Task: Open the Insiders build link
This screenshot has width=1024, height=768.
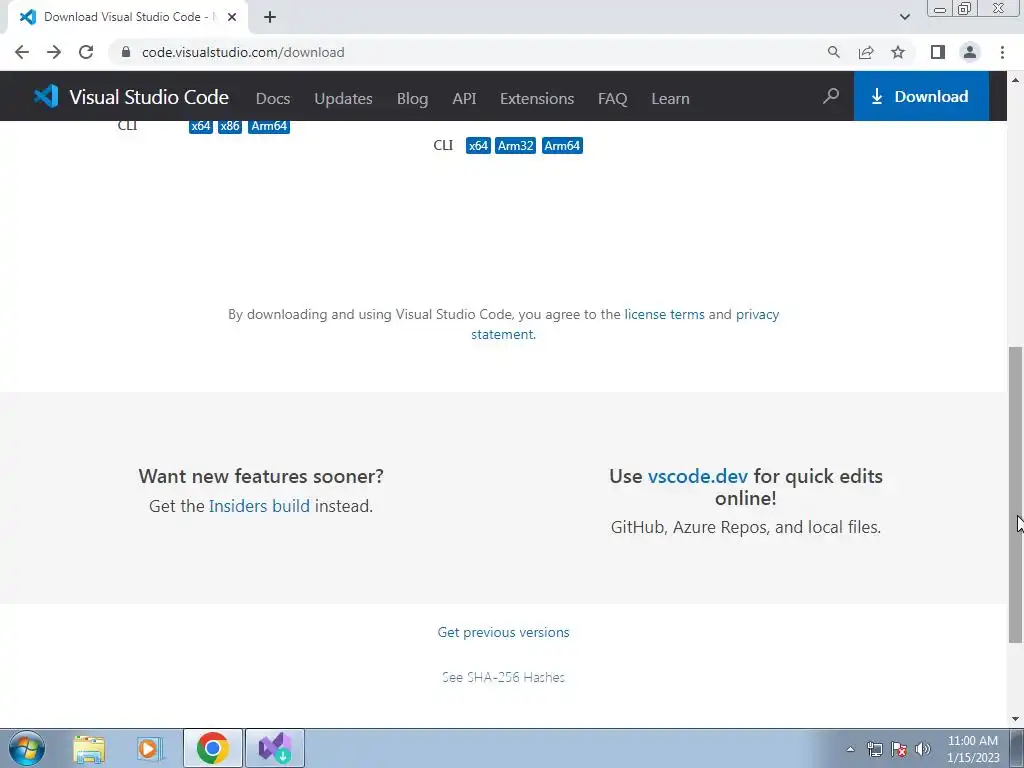Action: [x=259, y=506]
